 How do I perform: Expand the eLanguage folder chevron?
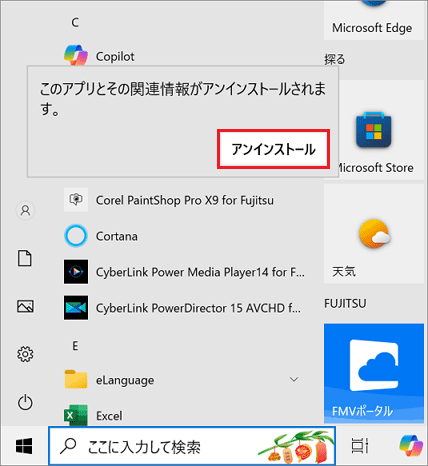pyautogui.click(x=294, y=379)
